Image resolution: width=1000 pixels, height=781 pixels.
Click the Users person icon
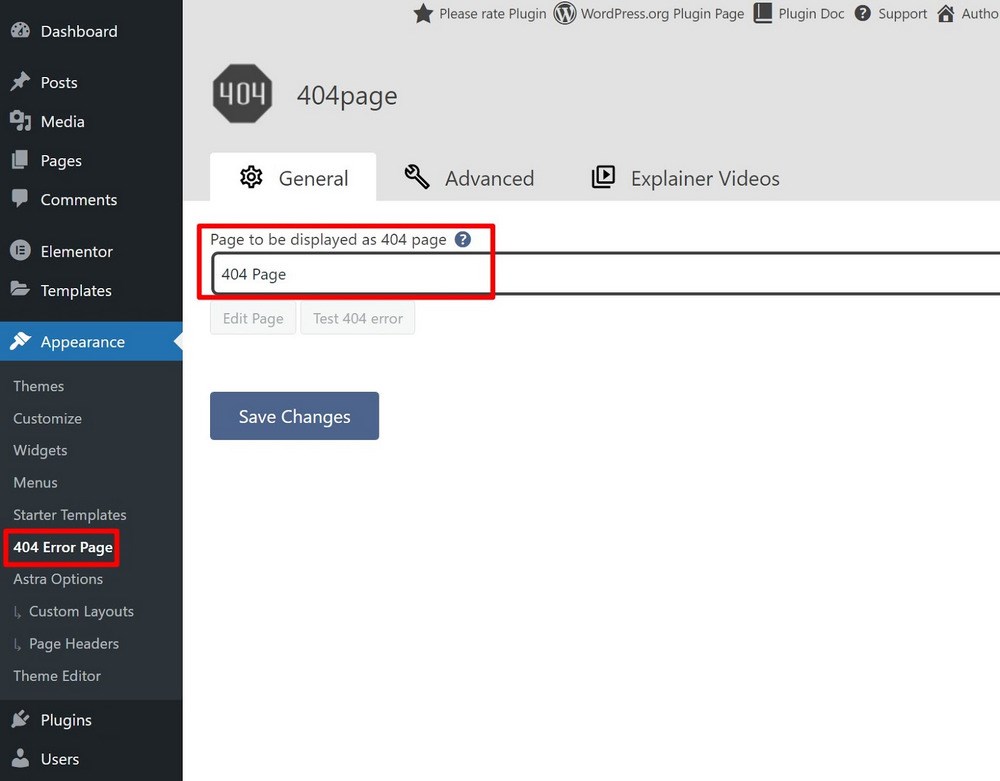[20, 758]
